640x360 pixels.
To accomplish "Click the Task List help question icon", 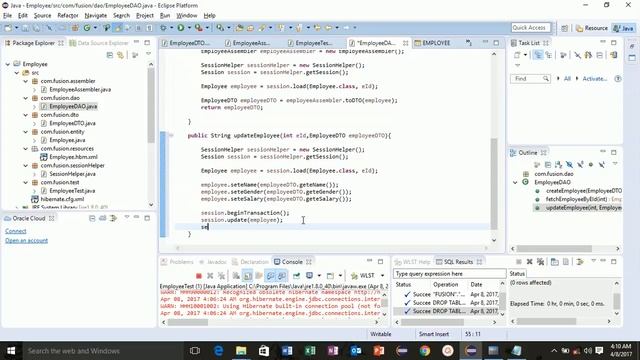I will (618, 79).
